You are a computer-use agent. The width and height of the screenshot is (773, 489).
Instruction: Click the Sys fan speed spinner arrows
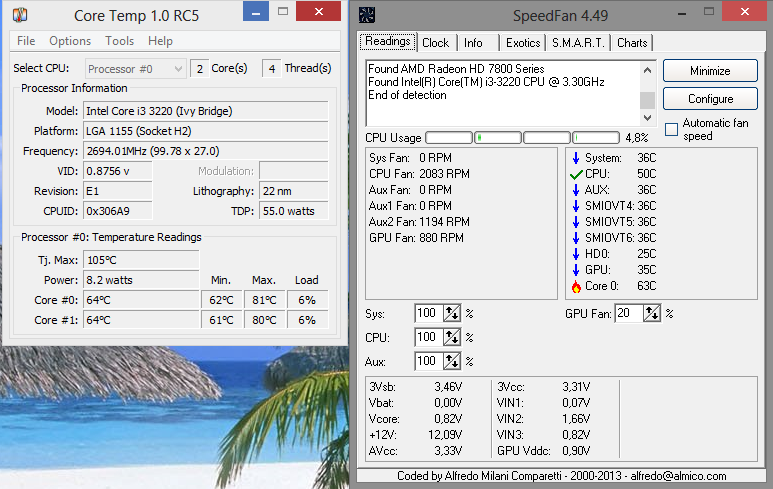pyautogui.click(x=452, y=314)
